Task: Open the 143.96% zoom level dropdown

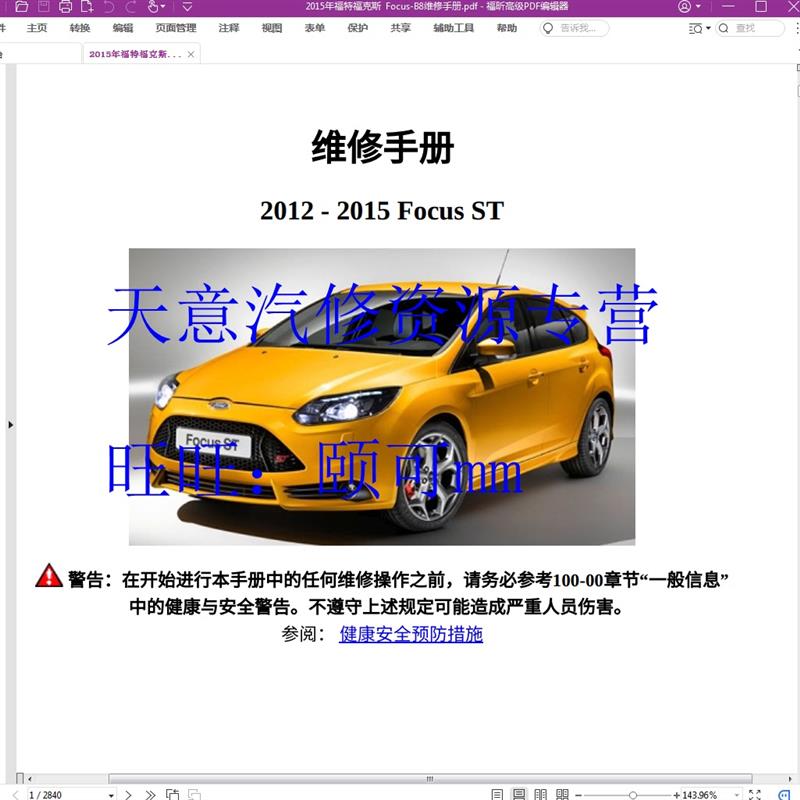Action: point(737,795)
